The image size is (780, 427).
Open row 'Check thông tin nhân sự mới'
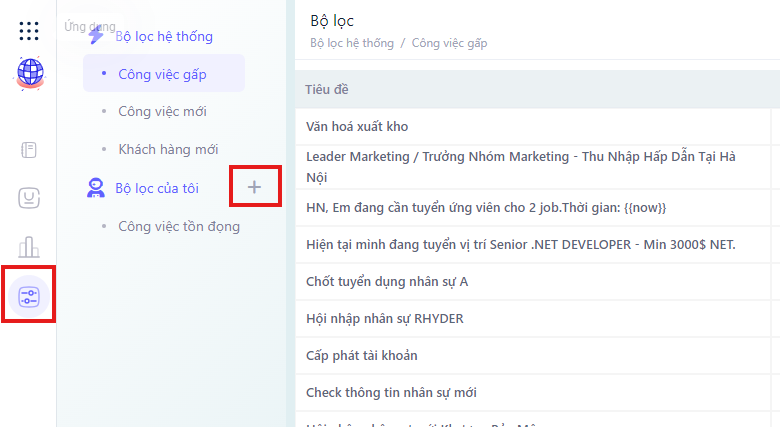[x=533, y=393]
